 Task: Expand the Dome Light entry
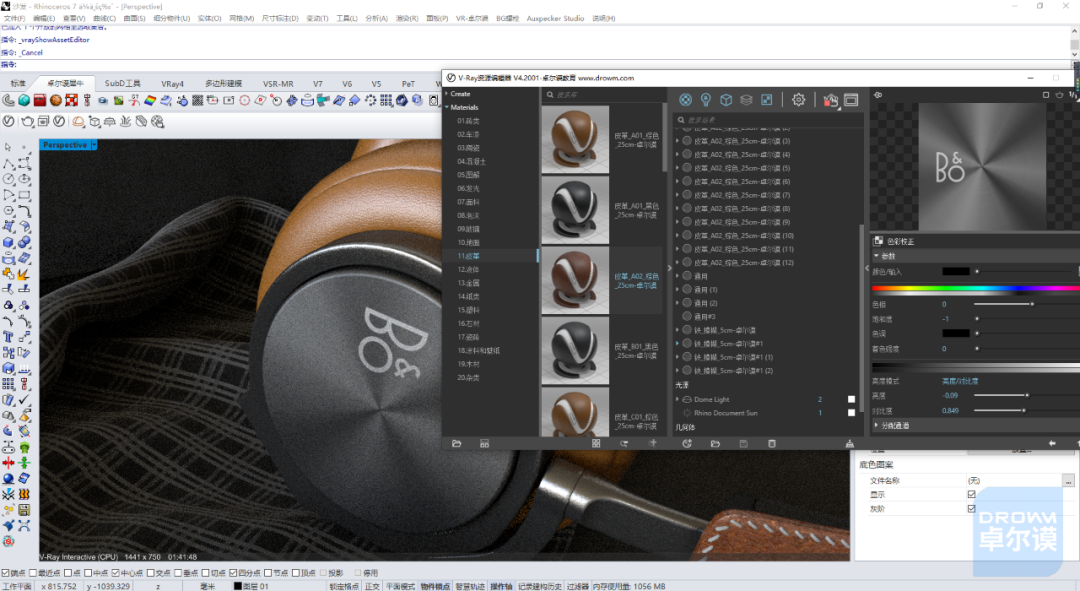click(x=677, y=400)
